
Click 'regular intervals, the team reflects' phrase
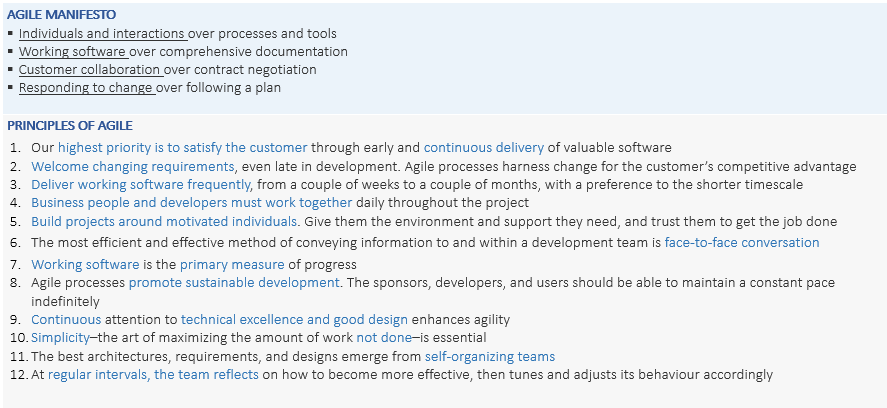(x=153, y=375)
